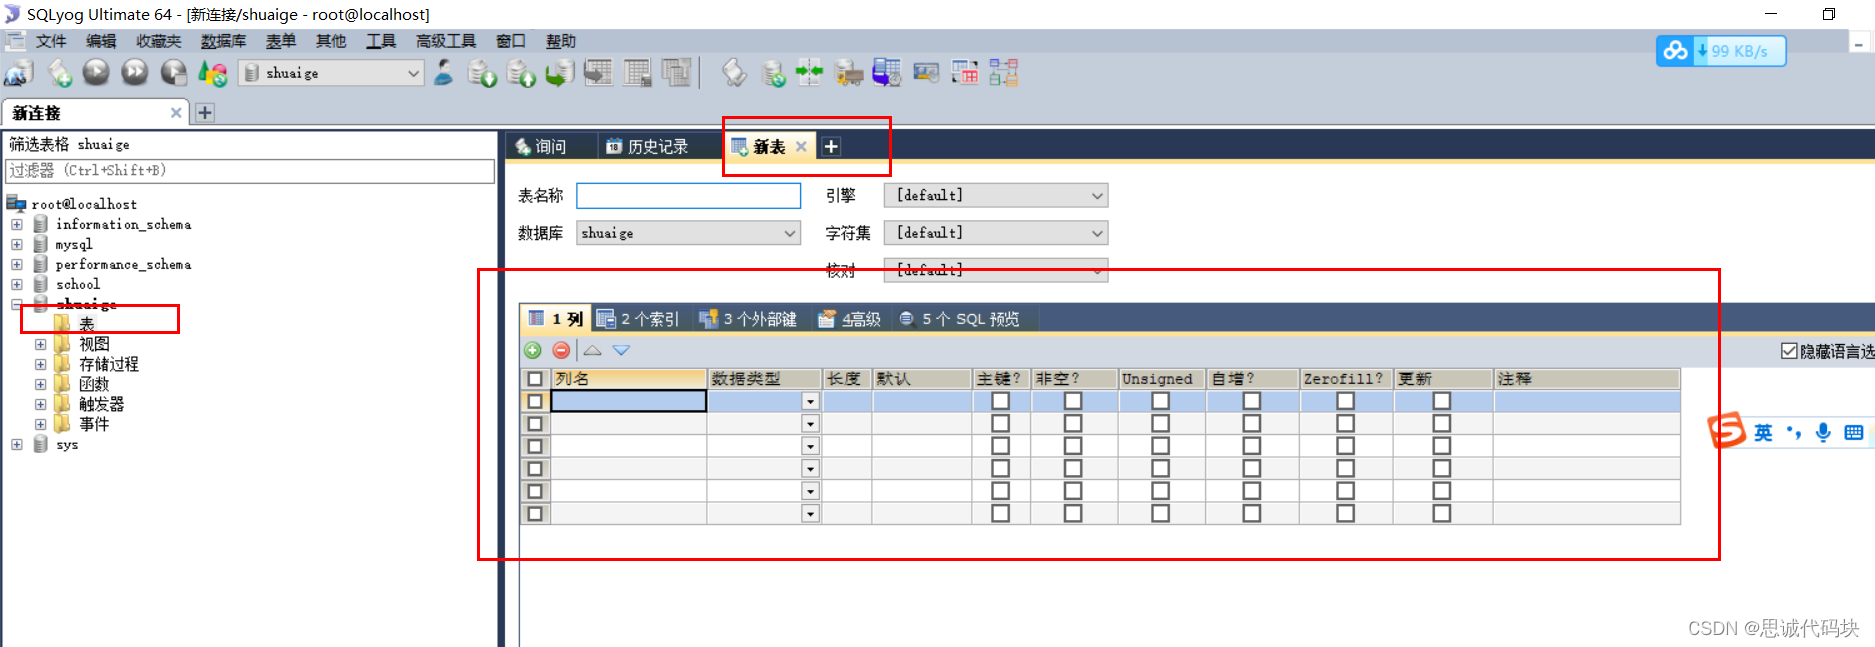Tick 主键 checkbox in the second row

click(1000, 424)
